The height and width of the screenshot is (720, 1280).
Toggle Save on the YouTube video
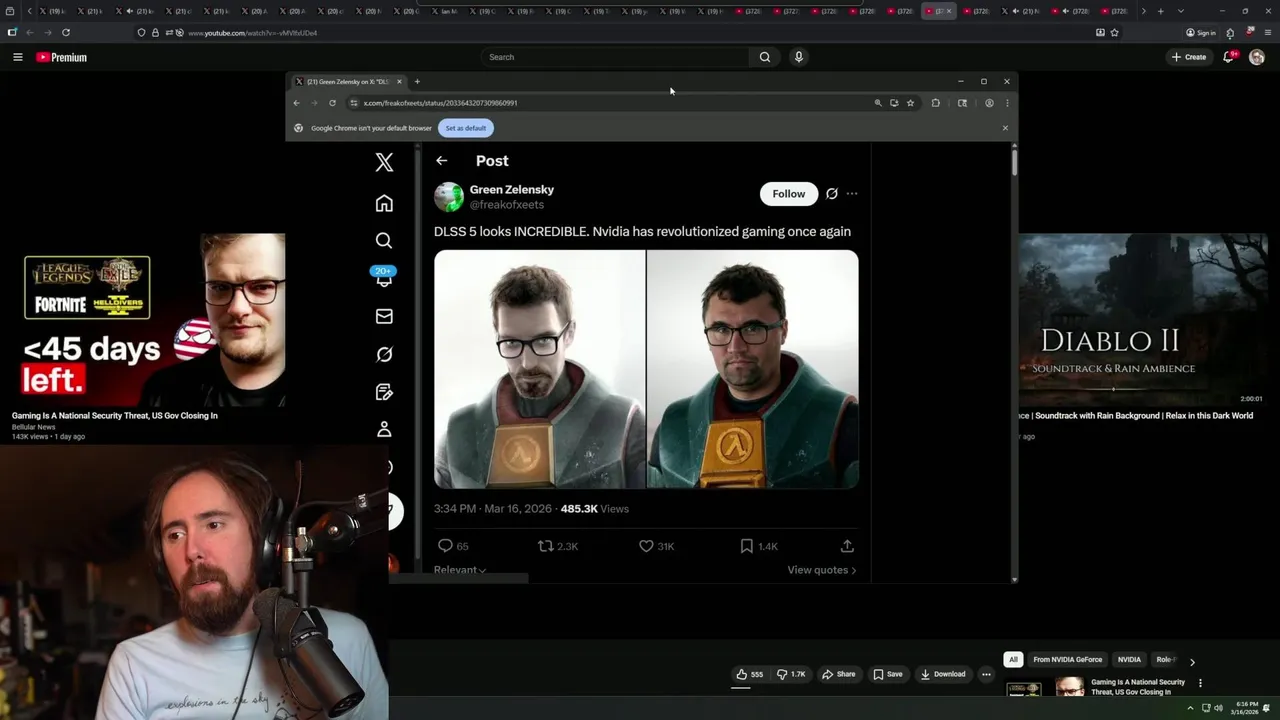pos(888,674)
